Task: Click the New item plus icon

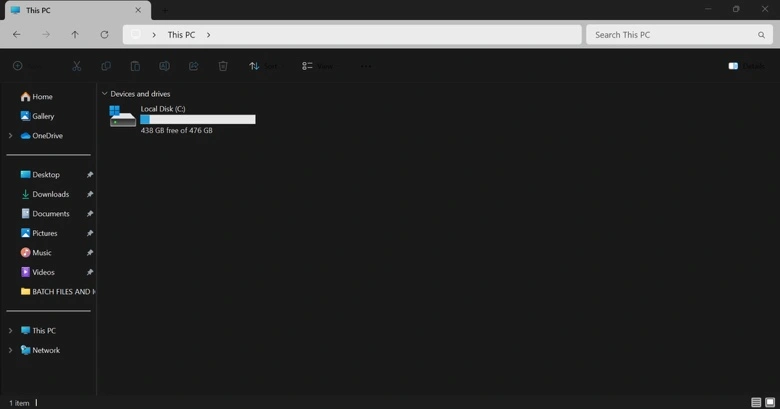Action: click(17, 66)
